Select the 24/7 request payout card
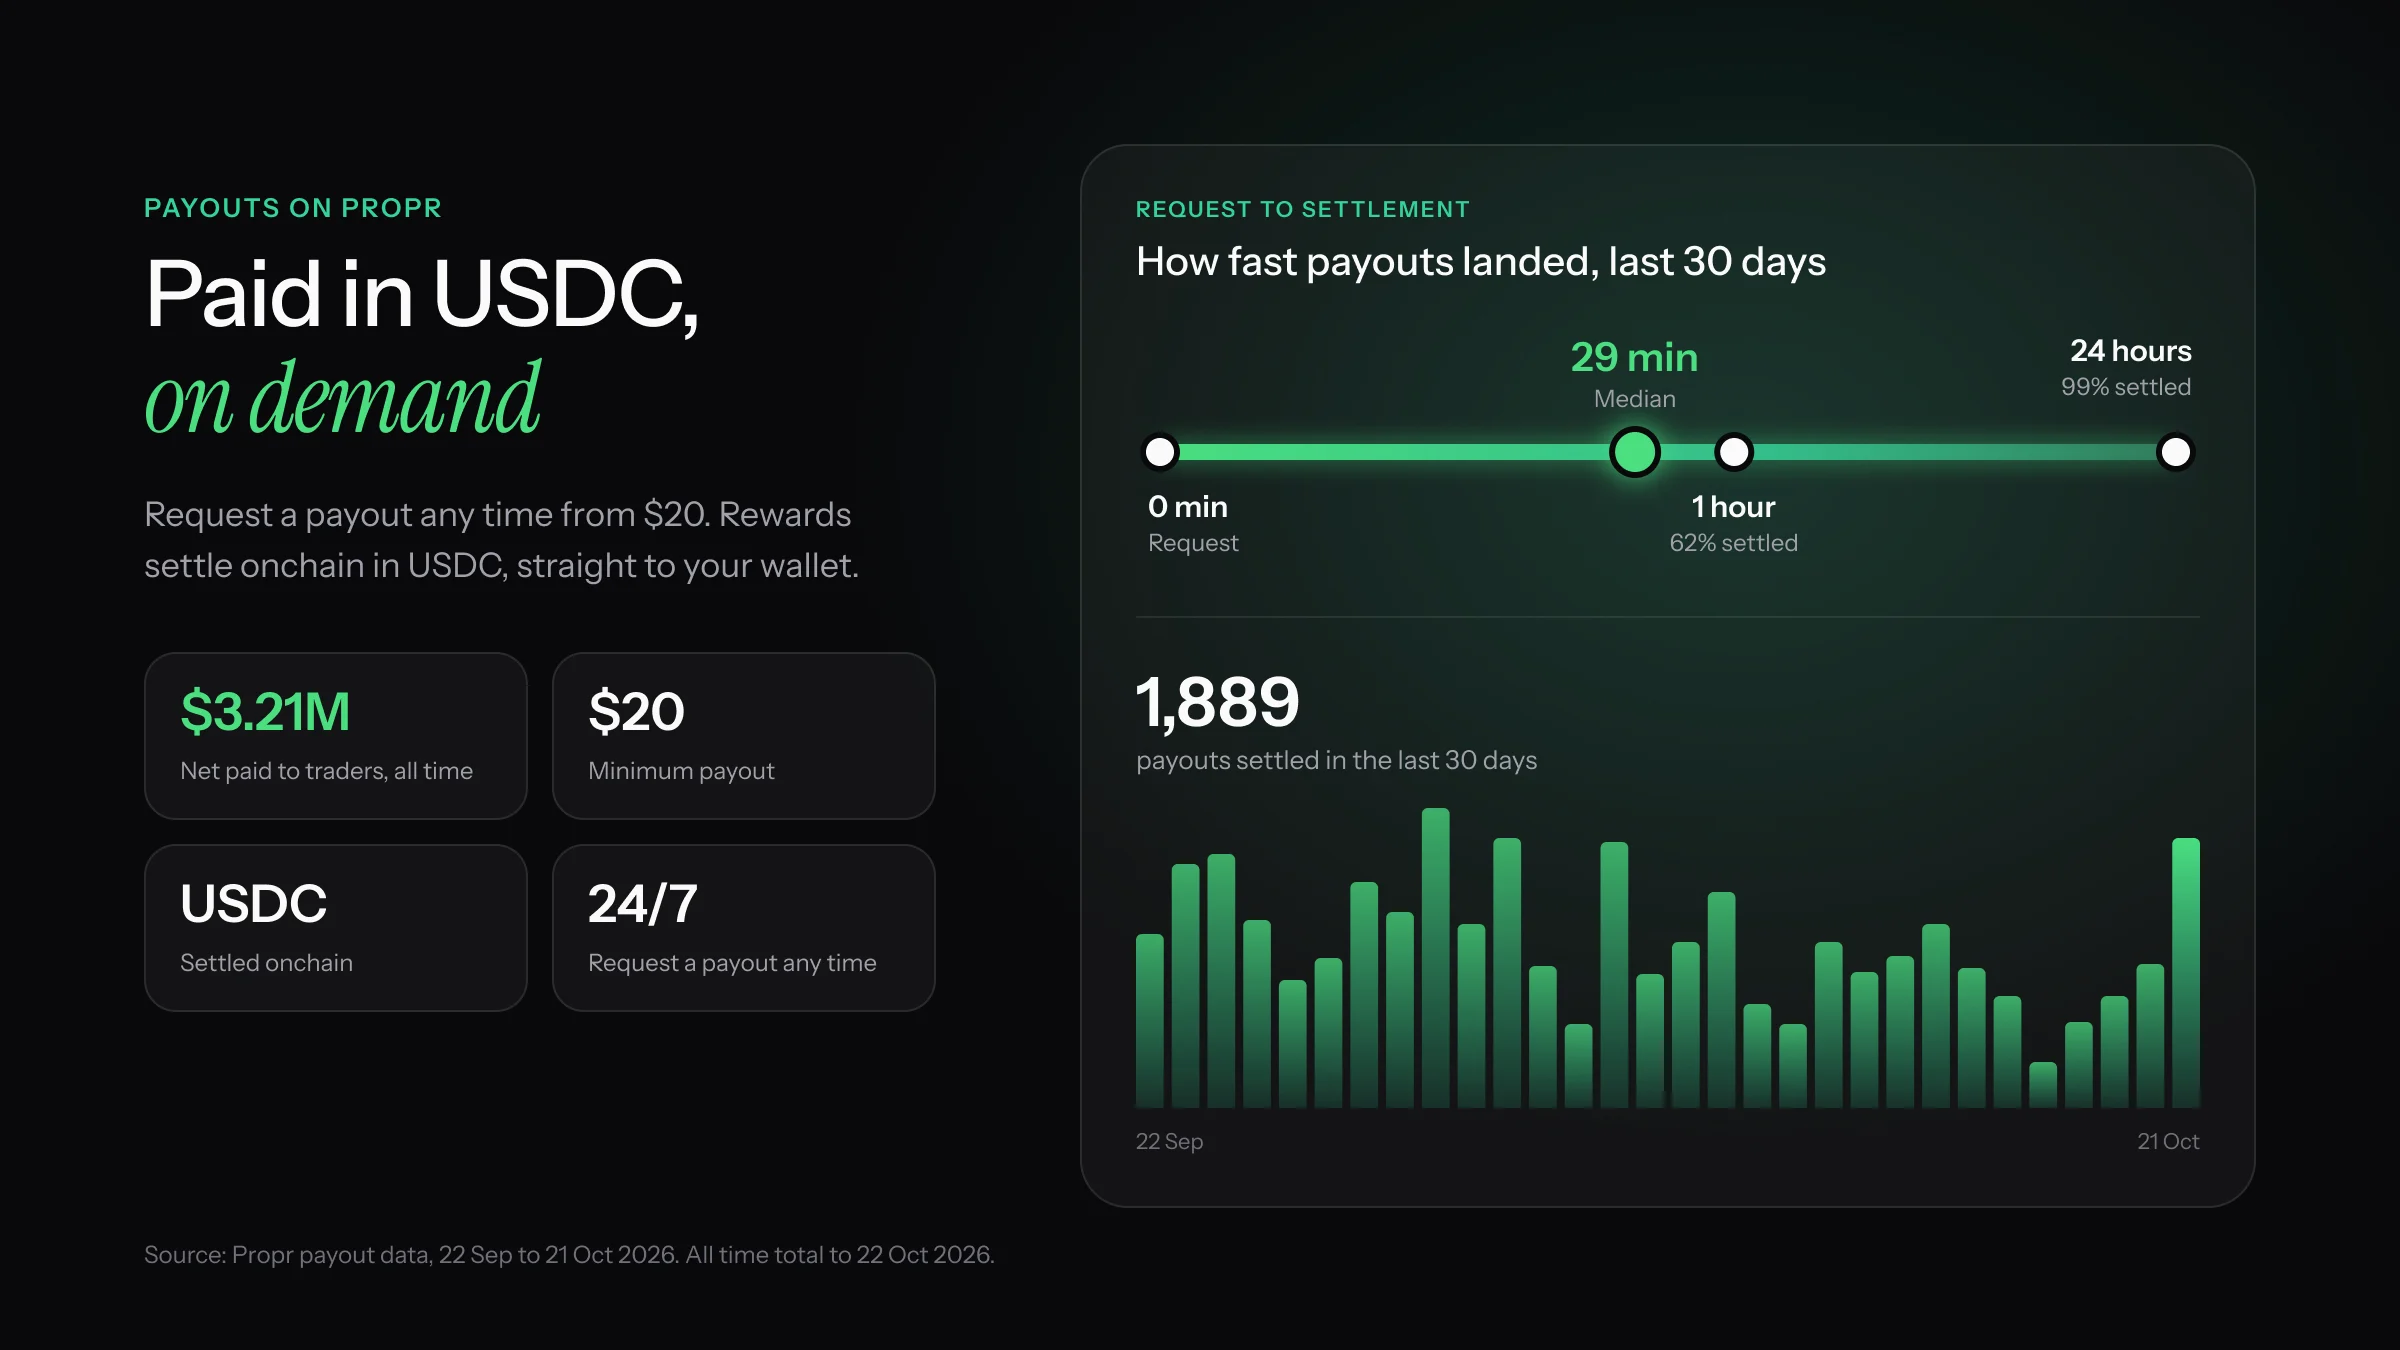The height and width of the screenshot is (1350, 2400). click(744, 928)
